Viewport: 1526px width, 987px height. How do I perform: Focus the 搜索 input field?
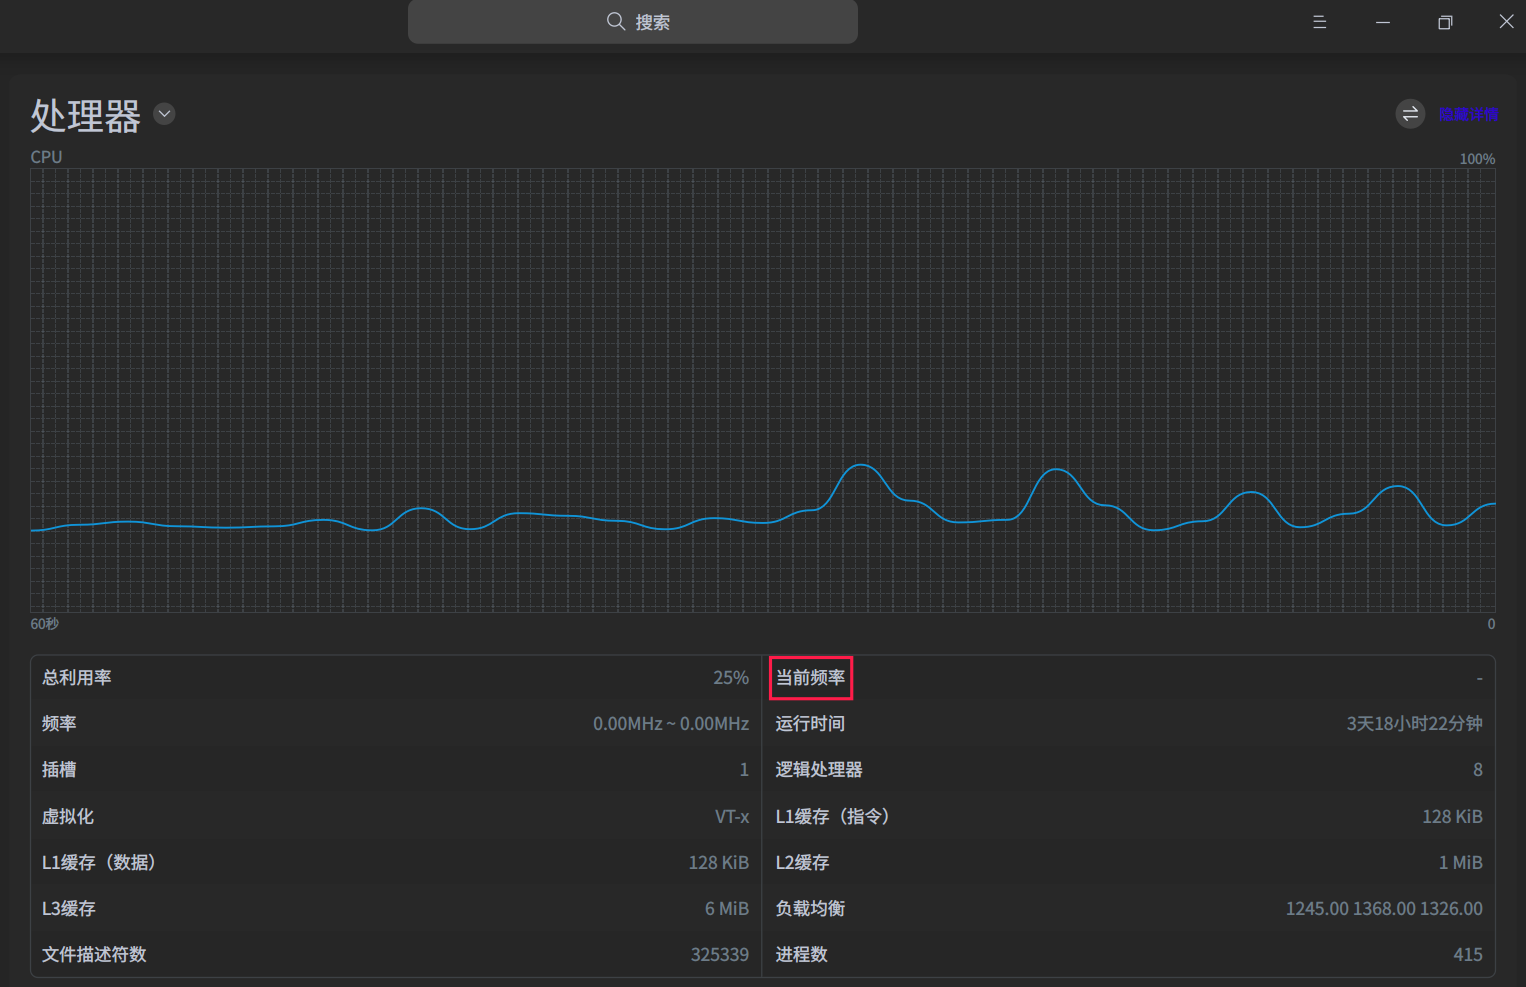point(633,22)
